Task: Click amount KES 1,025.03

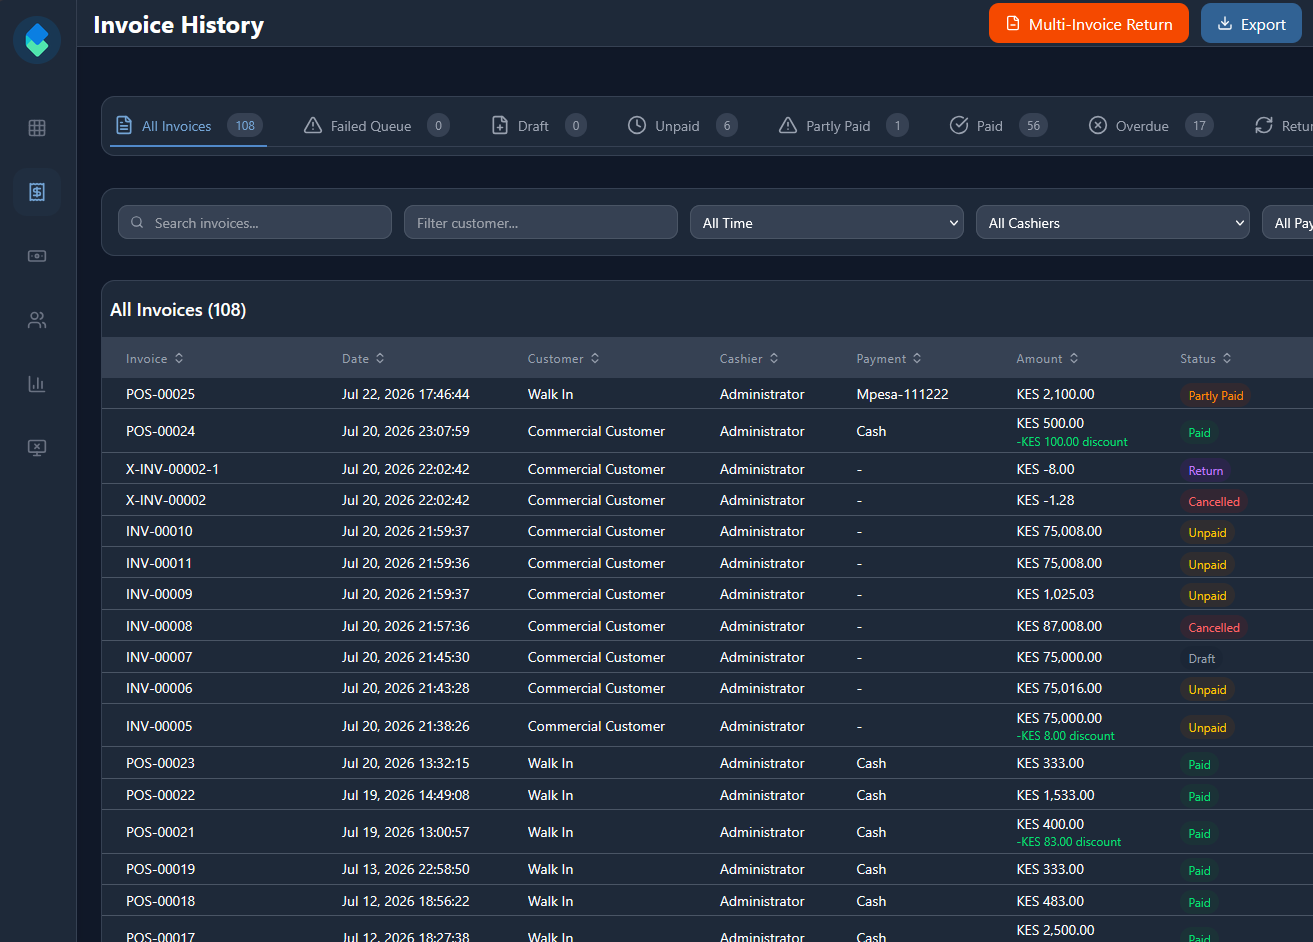Action: (1055, 594)
